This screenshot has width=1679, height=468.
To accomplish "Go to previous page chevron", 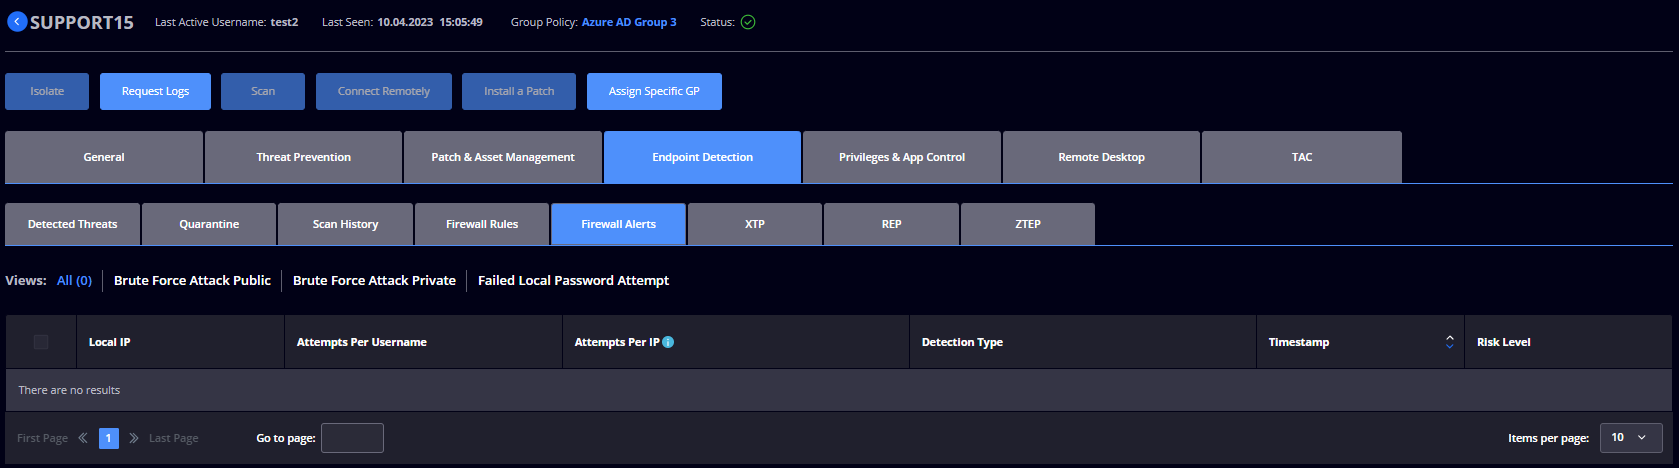I will pos(83,438).
